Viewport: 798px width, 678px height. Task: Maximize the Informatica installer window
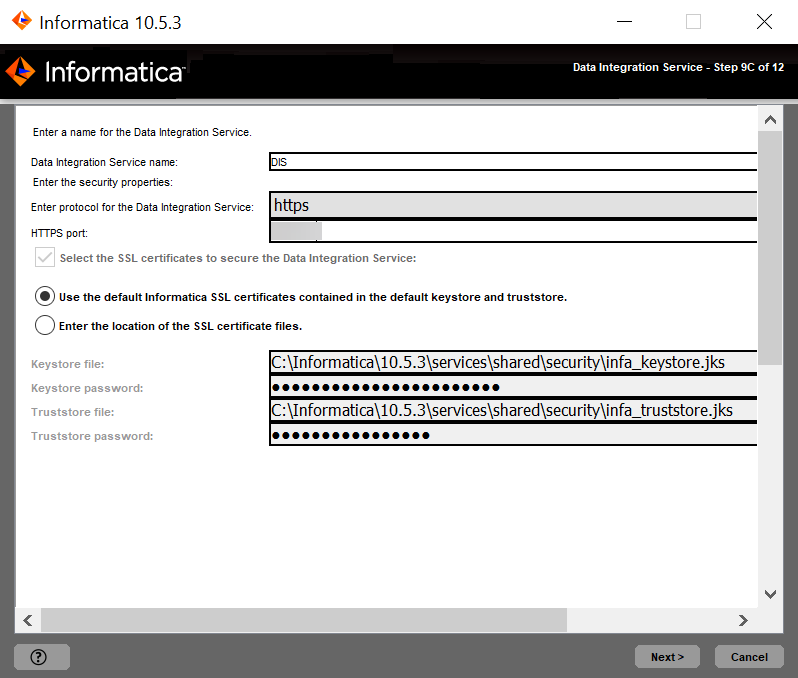[693, 21]
